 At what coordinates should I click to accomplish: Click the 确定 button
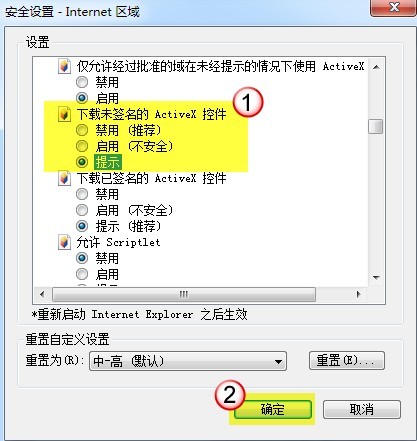273,409
